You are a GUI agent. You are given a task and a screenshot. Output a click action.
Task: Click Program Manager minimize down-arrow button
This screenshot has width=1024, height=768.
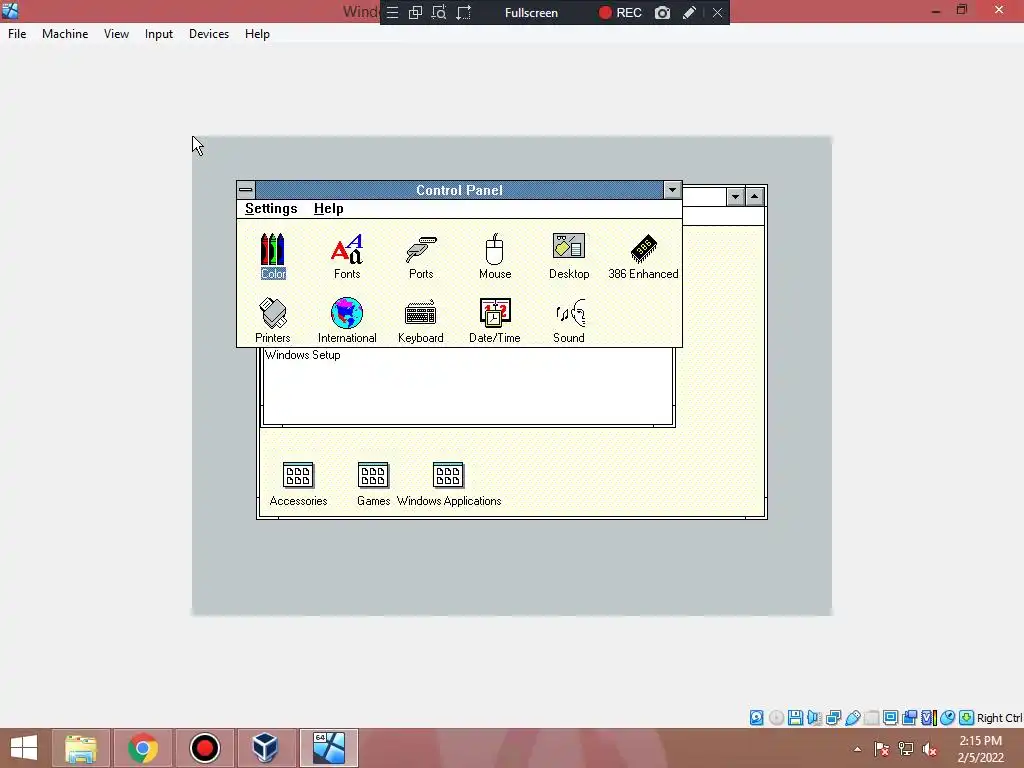[735, 196]
